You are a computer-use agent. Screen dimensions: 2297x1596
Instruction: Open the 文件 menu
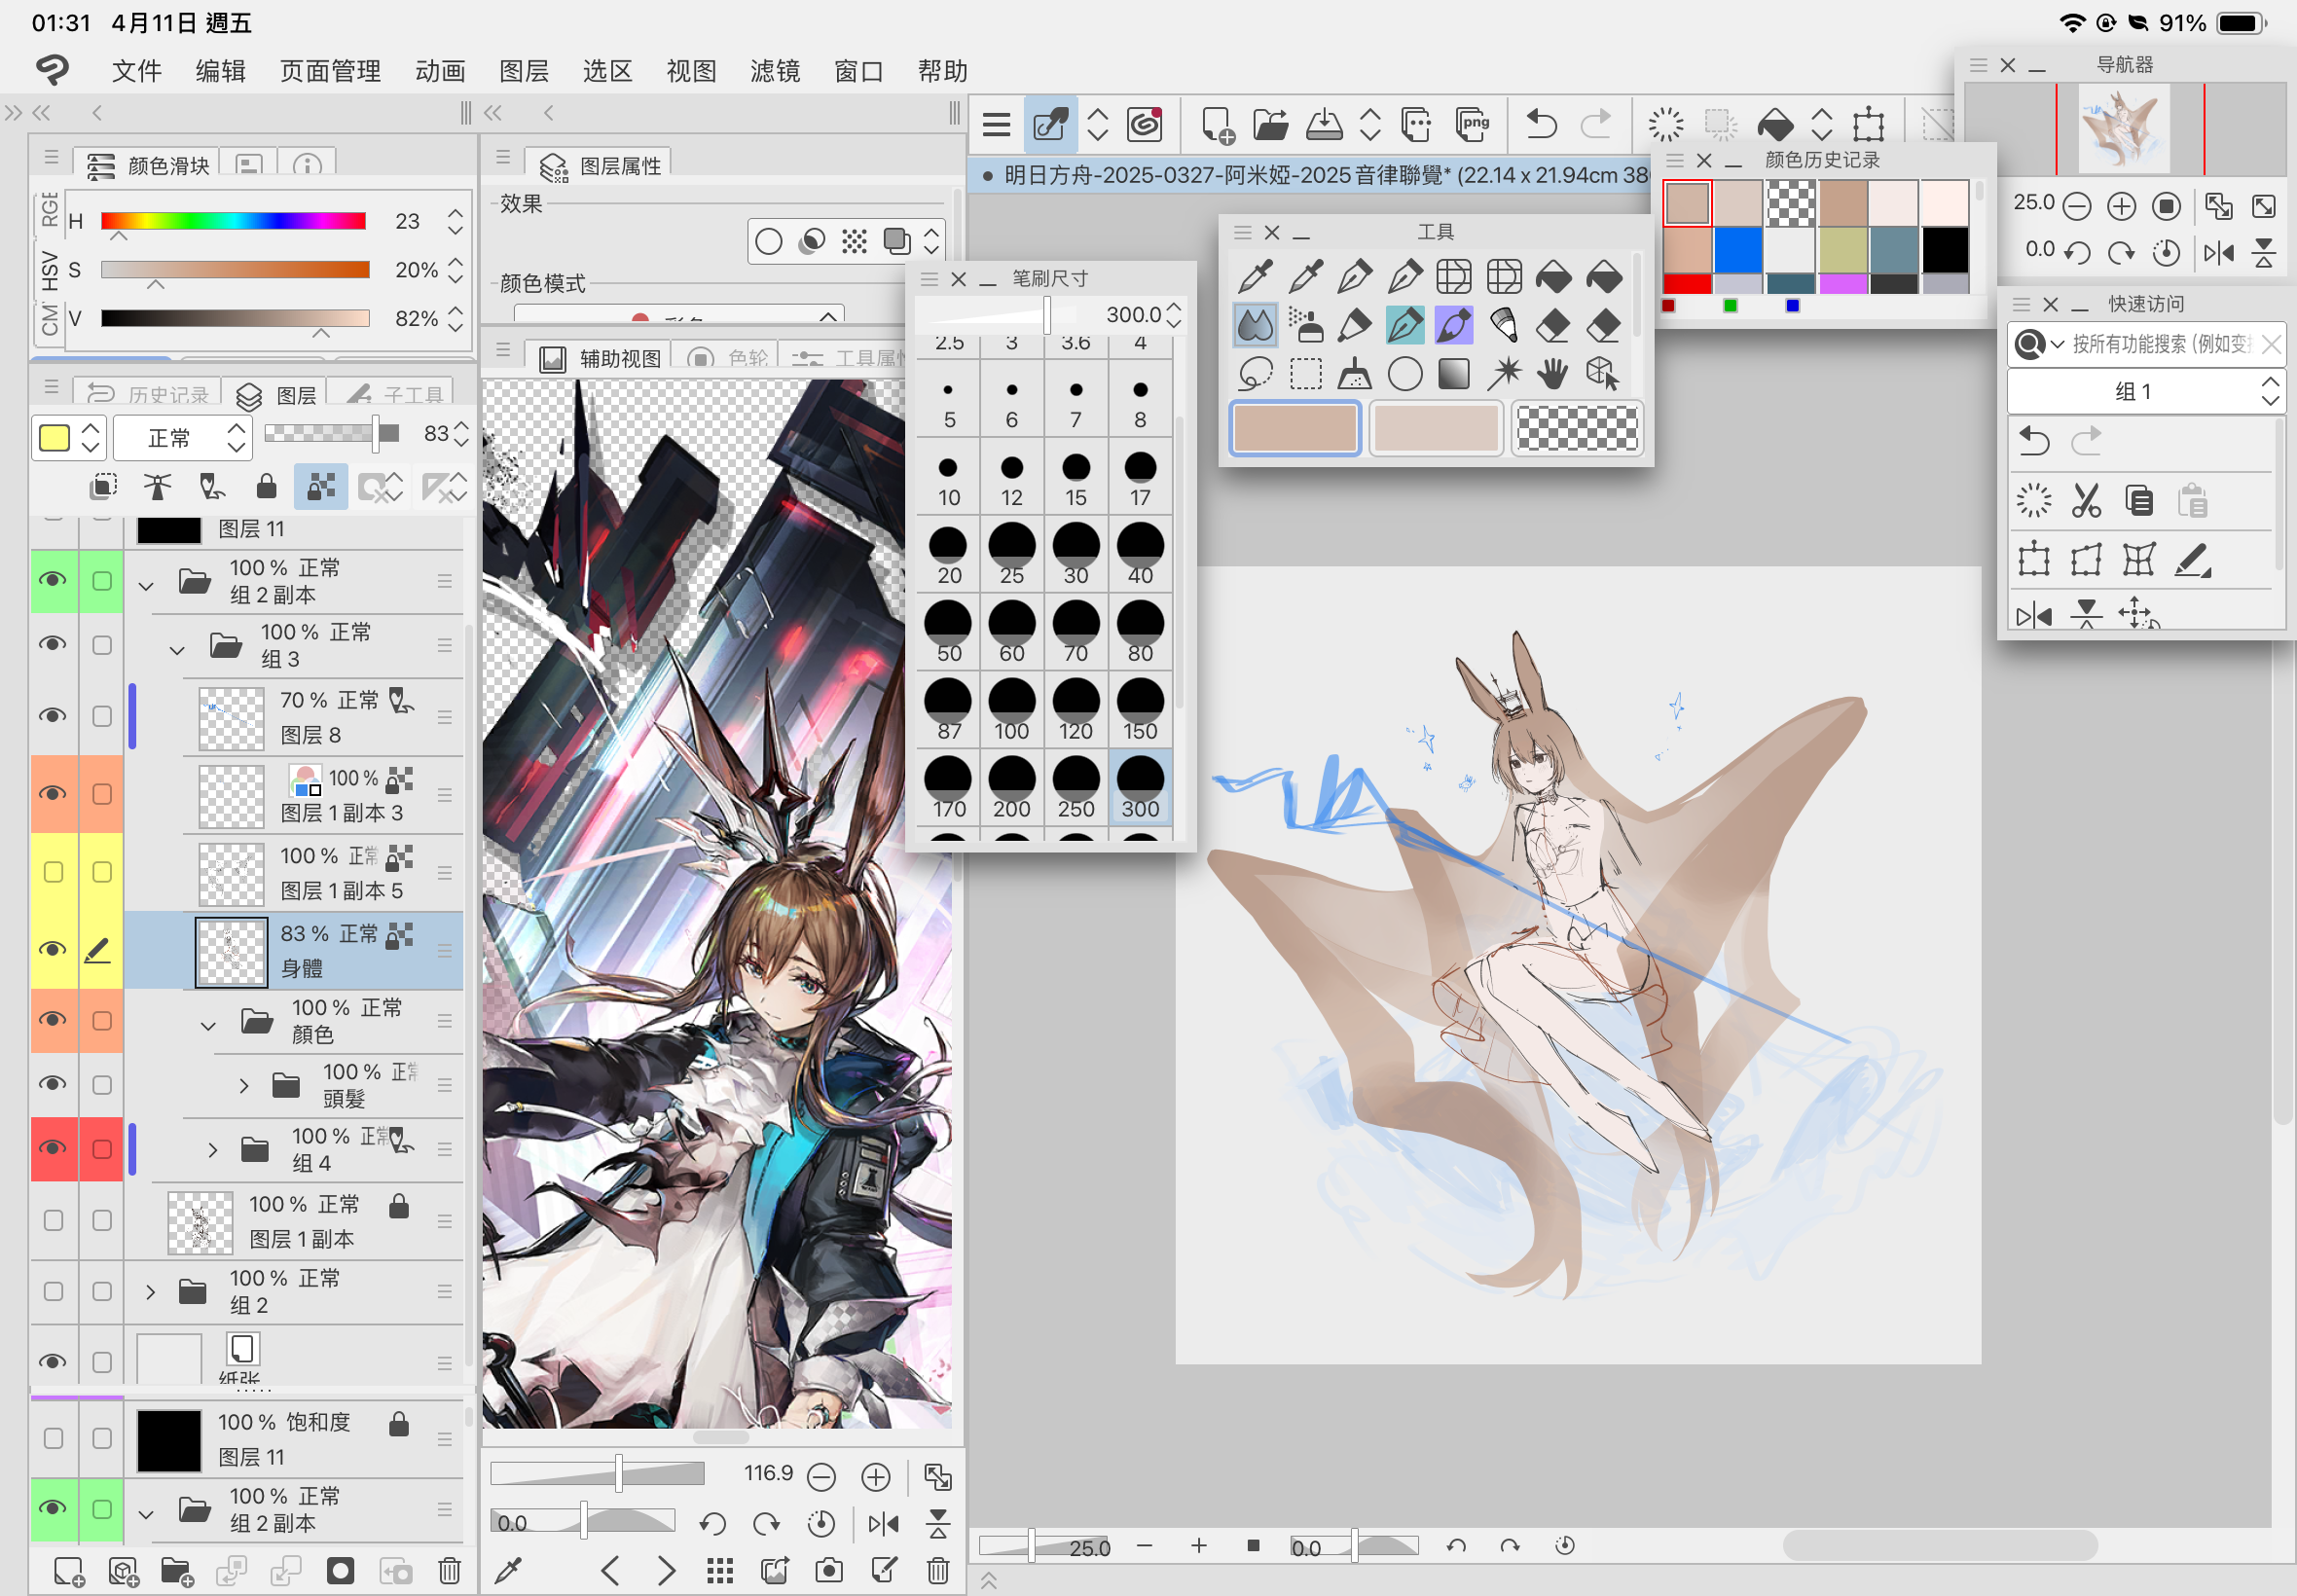tap(136, 71)
